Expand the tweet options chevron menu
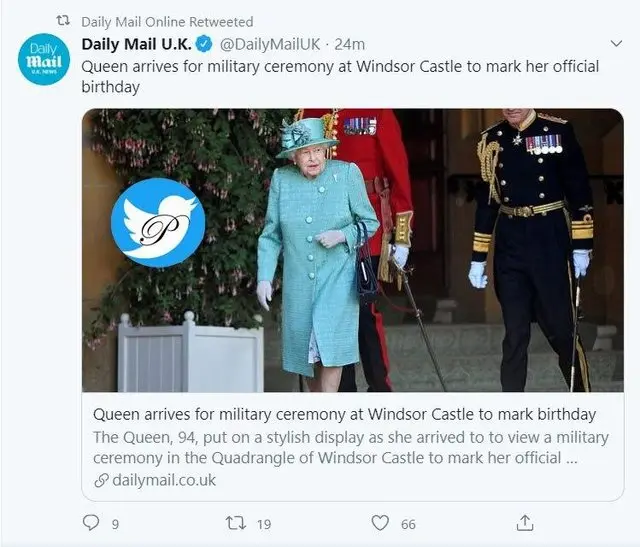The height and width of the screenshot is (547, 640). coord(615,45)
